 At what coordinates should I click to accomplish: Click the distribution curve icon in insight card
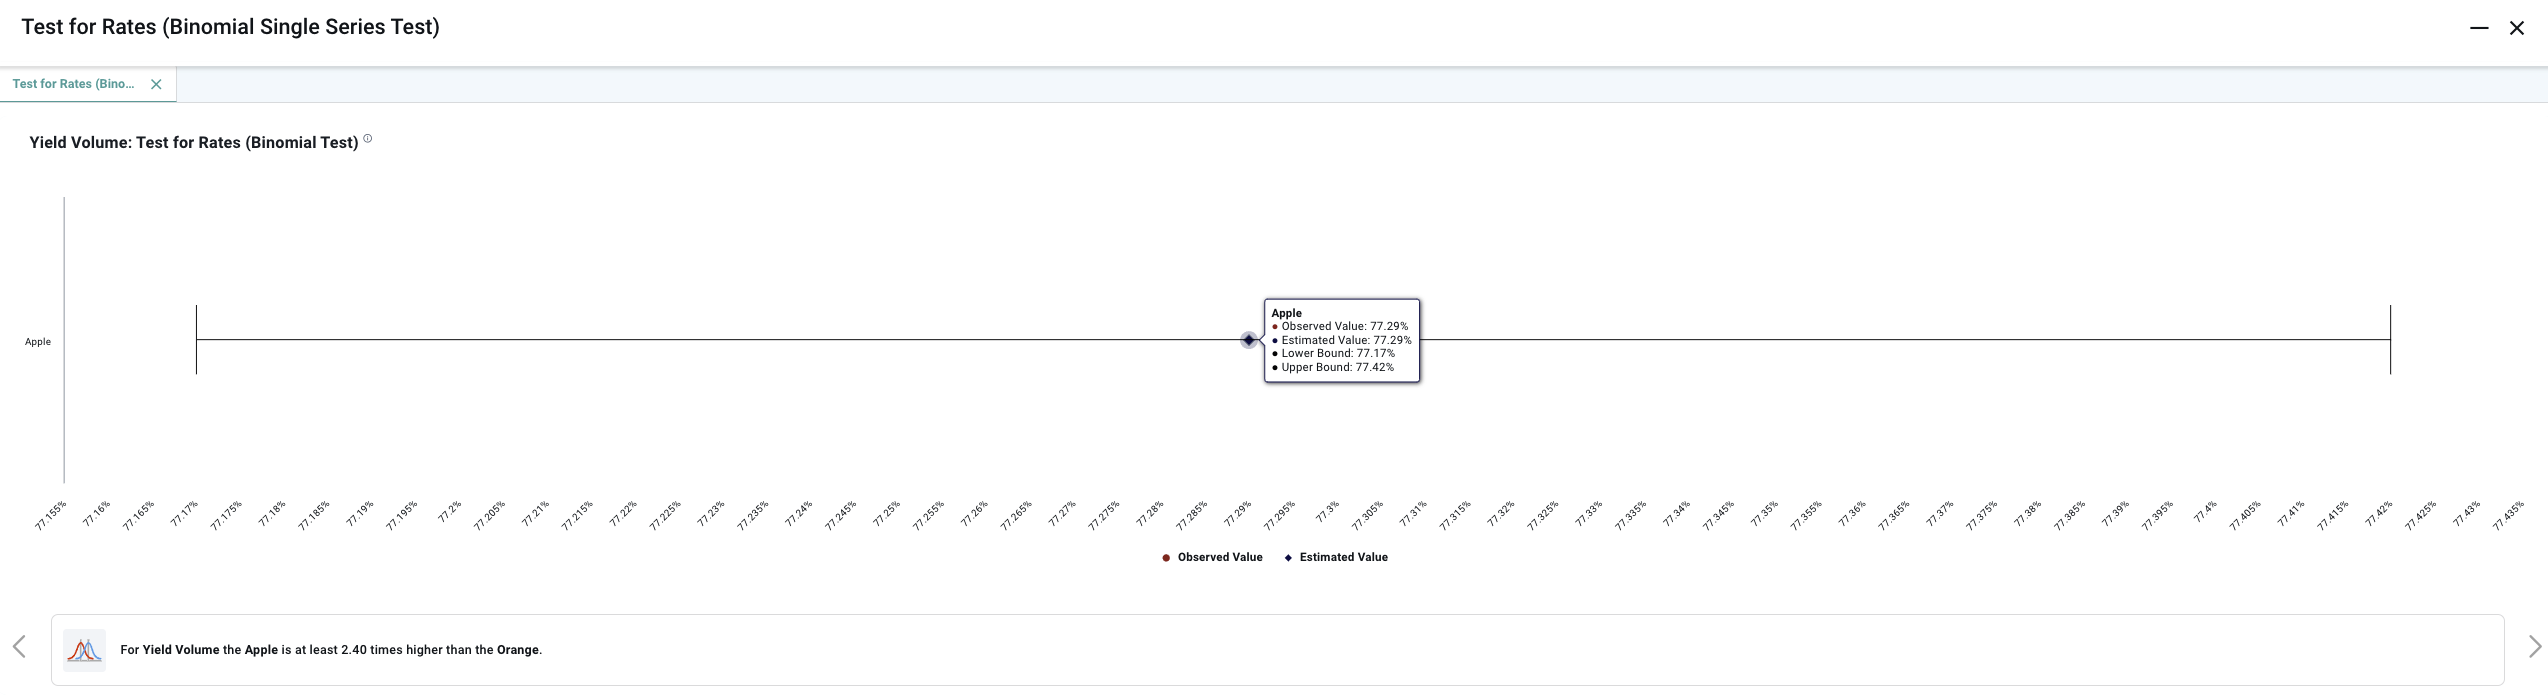pos(84,650)
